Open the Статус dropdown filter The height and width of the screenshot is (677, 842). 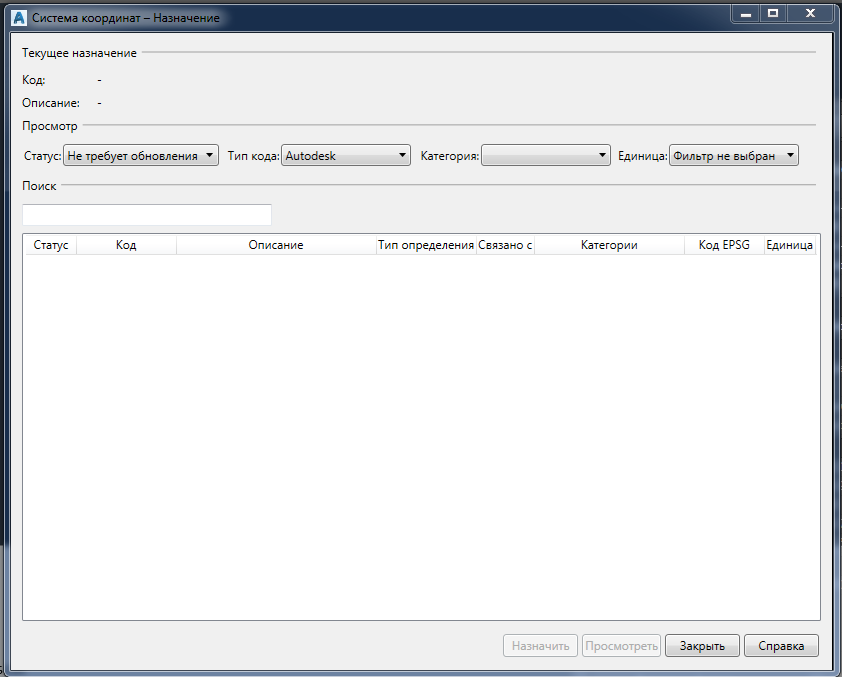(141, 156)
